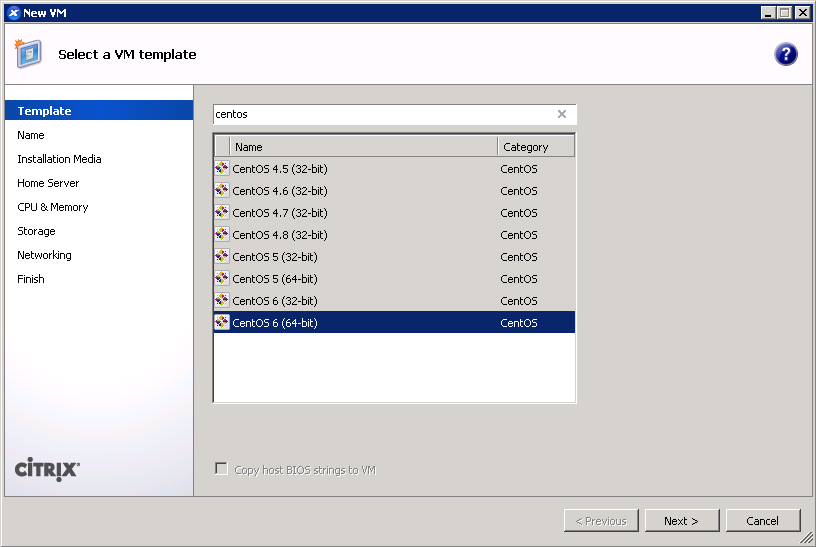The image size is (816, 547).
Task: Select CentOS 6 (64-bit) template name
Action: tap(275, 323)
